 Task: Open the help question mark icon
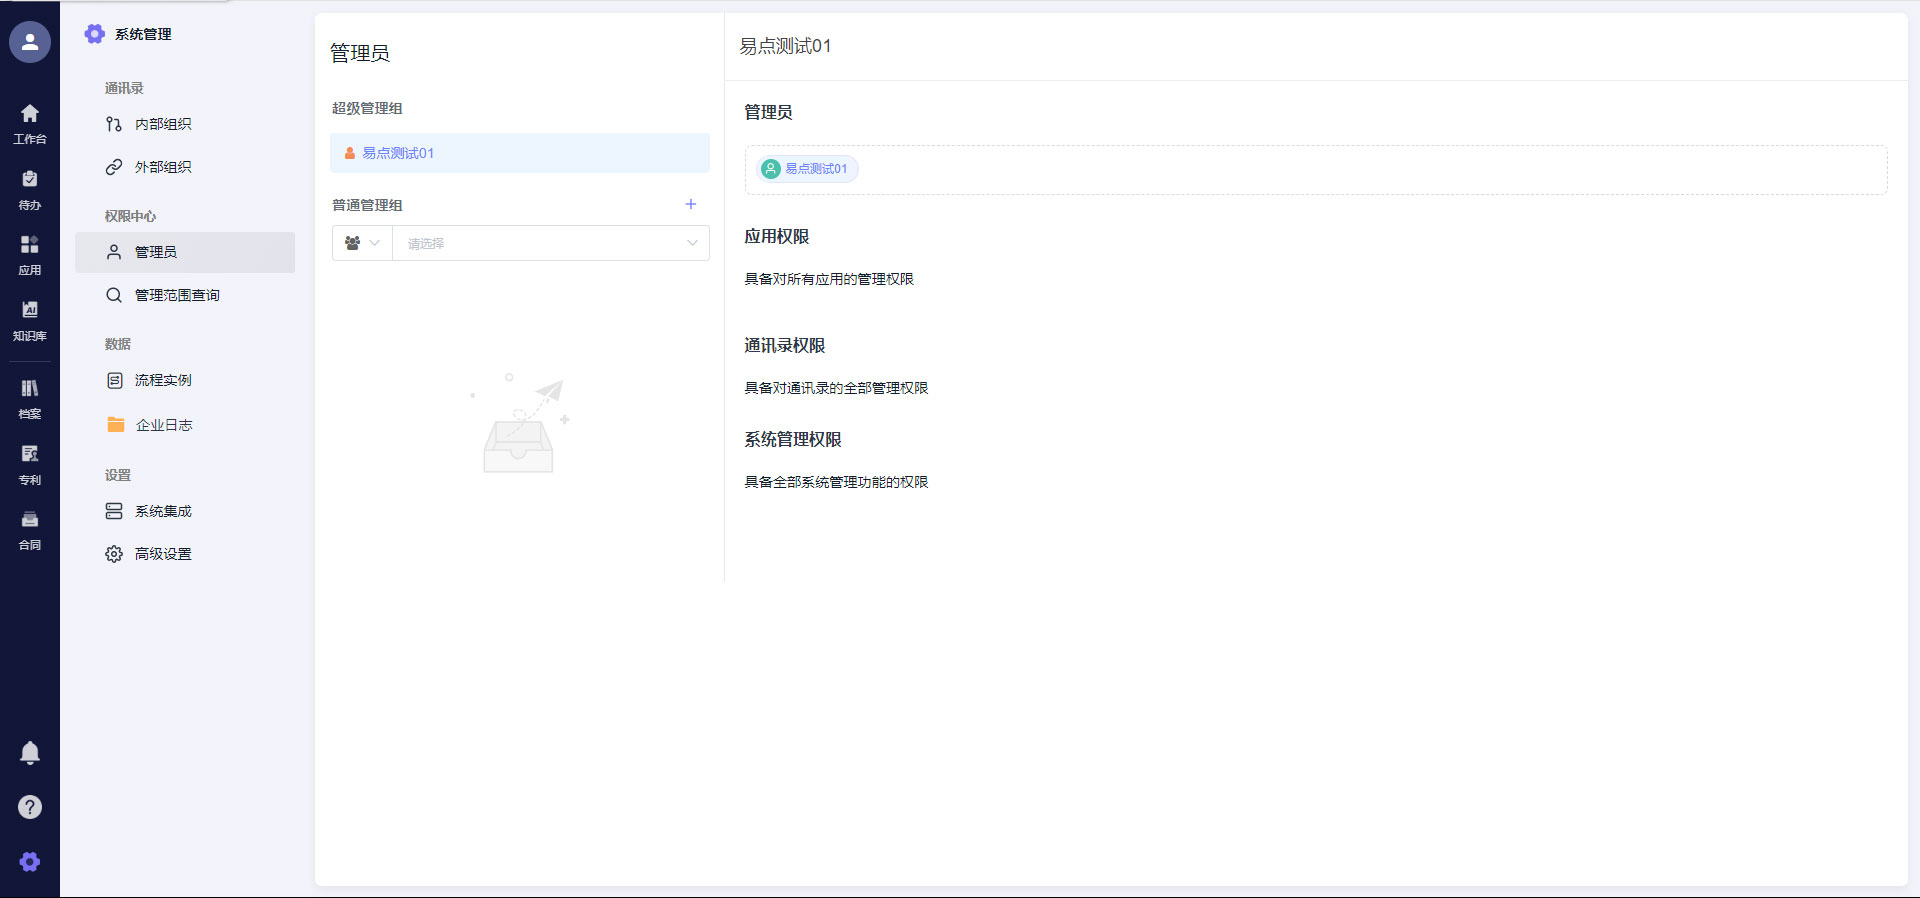30,807
